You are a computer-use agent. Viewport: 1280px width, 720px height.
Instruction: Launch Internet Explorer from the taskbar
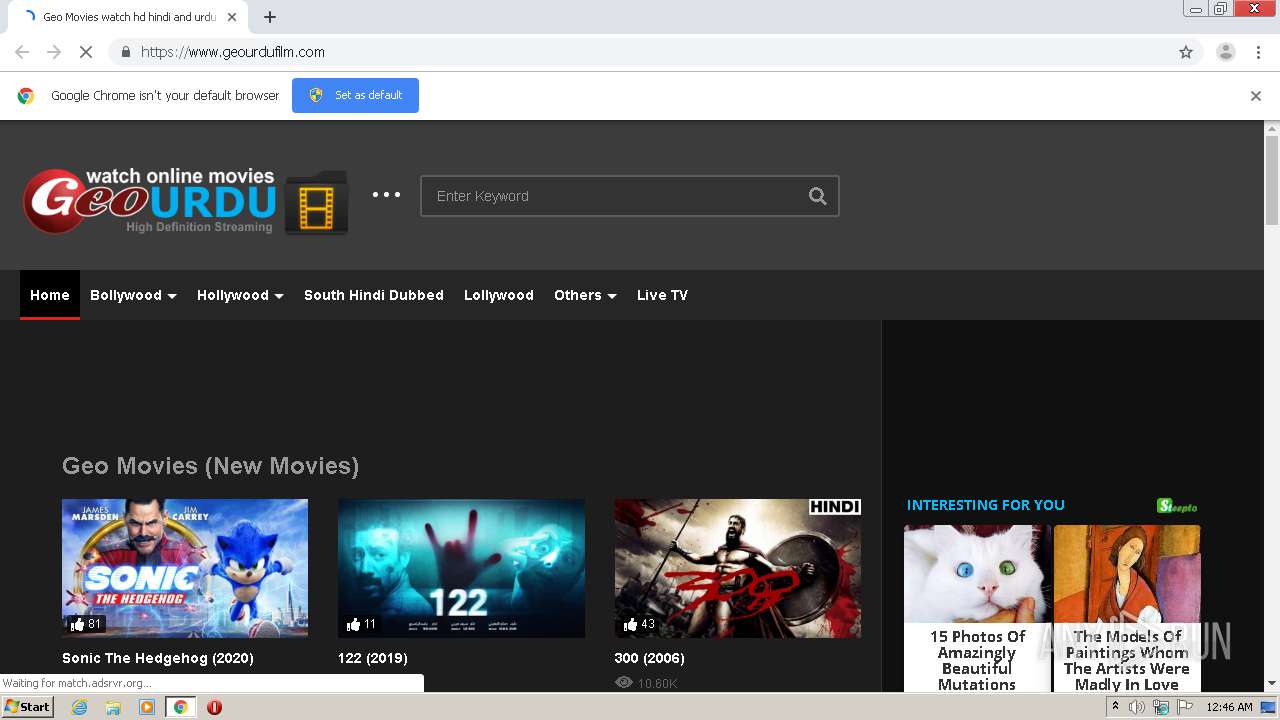point(79,707)
